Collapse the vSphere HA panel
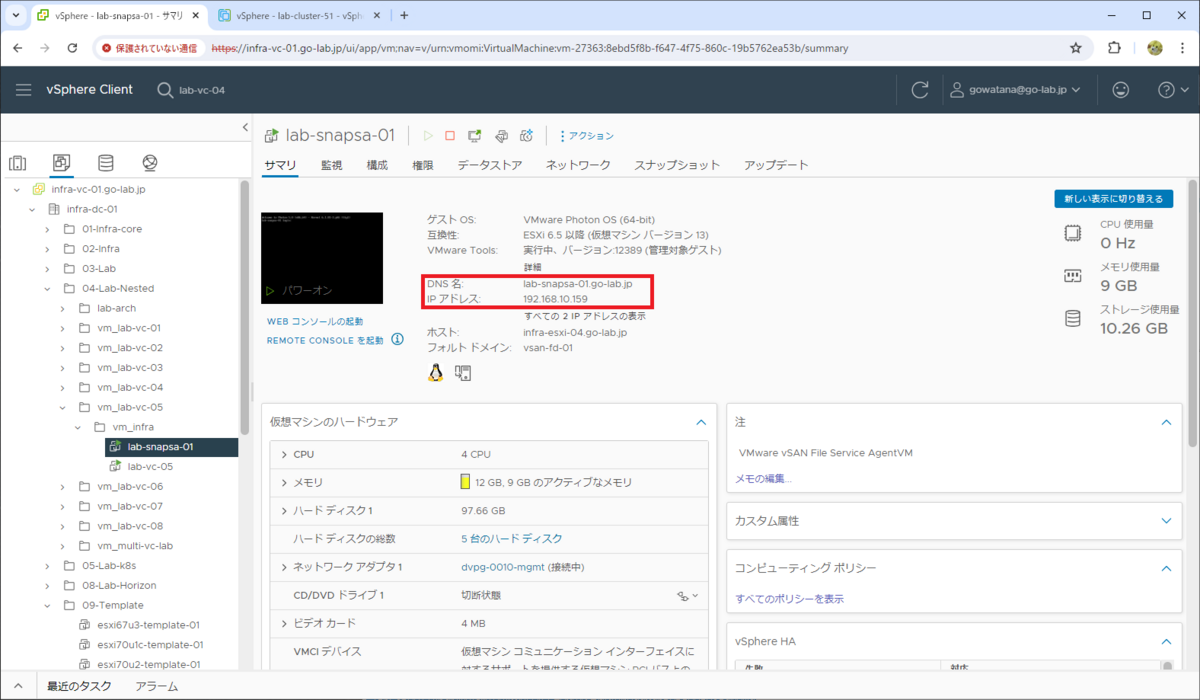 (1166, 641)
